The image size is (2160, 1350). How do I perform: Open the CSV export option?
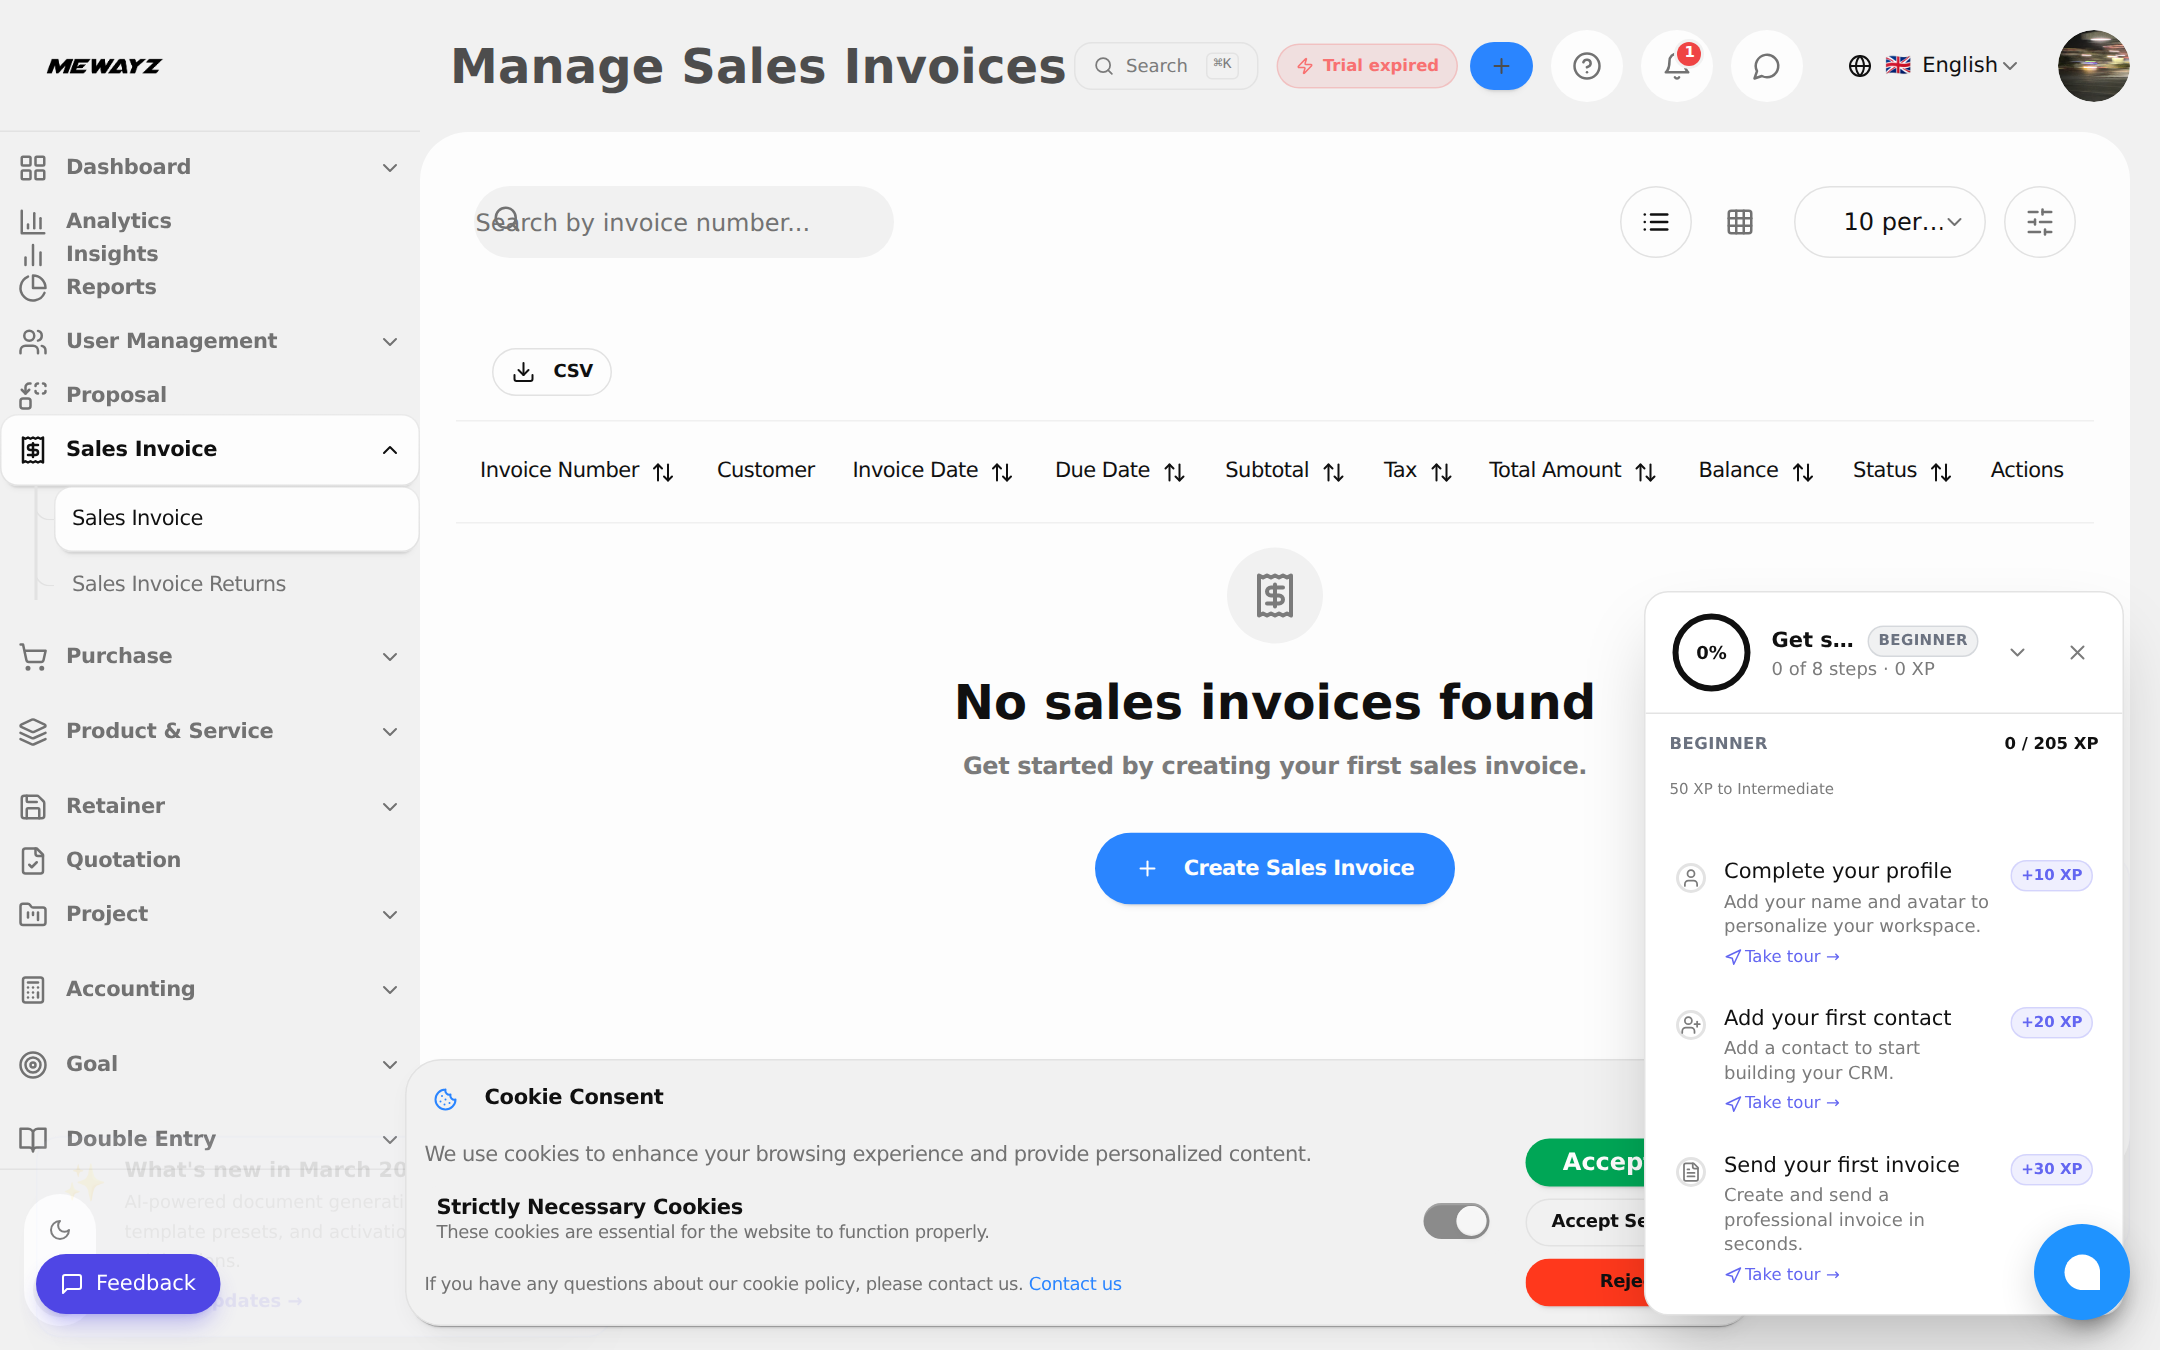[551, 371]
